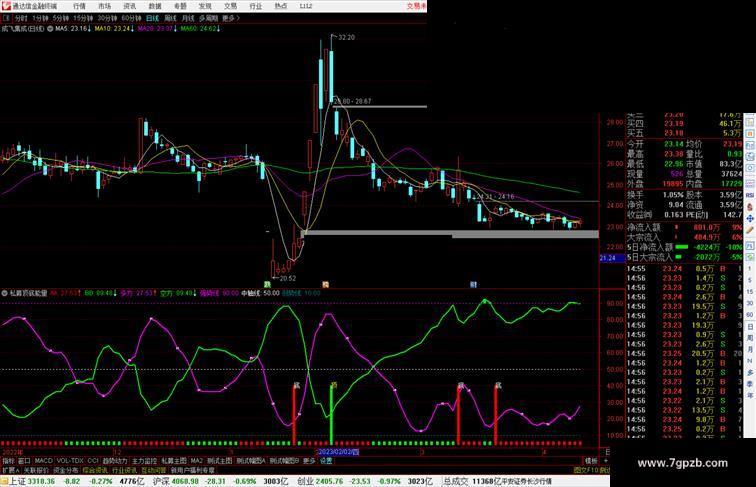Select the 15 minute sidebar shortcut

[x=750, y=292]
